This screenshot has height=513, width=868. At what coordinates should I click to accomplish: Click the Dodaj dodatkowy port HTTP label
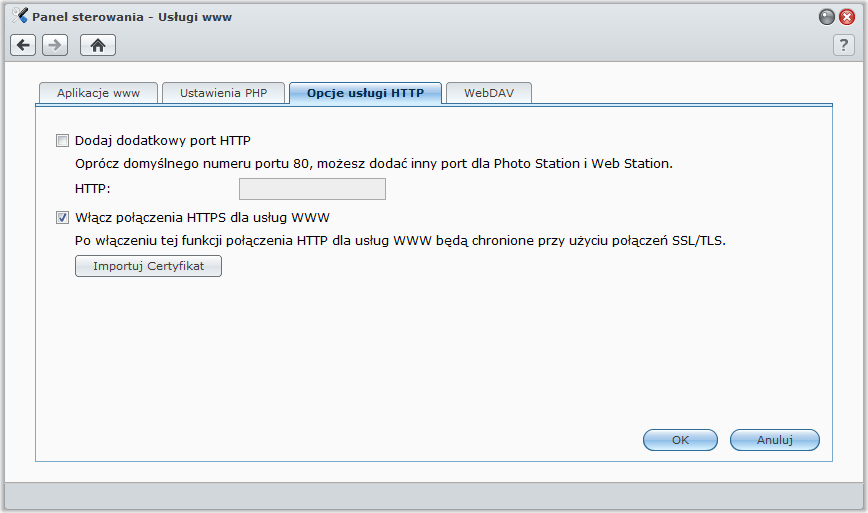163,141
